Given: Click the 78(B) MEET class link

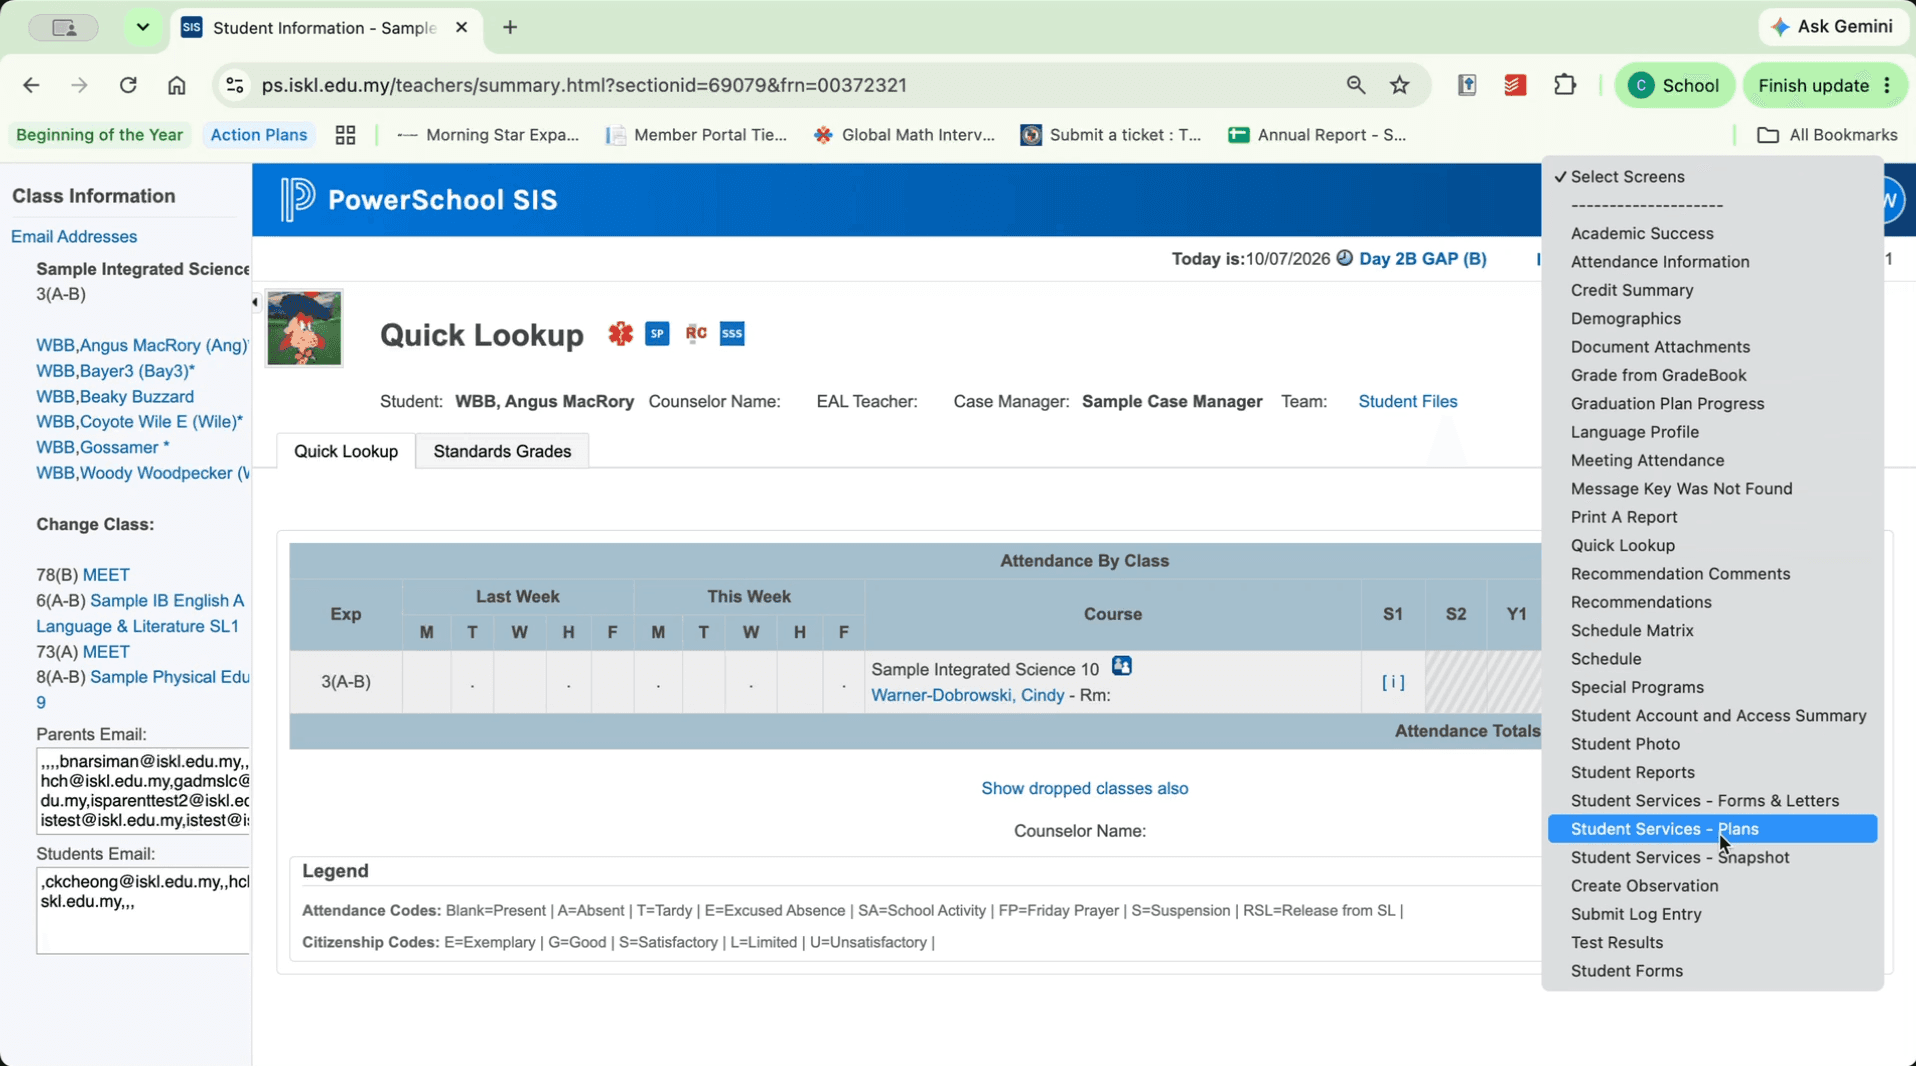Looking at the screenshot, I should point(106,575).
